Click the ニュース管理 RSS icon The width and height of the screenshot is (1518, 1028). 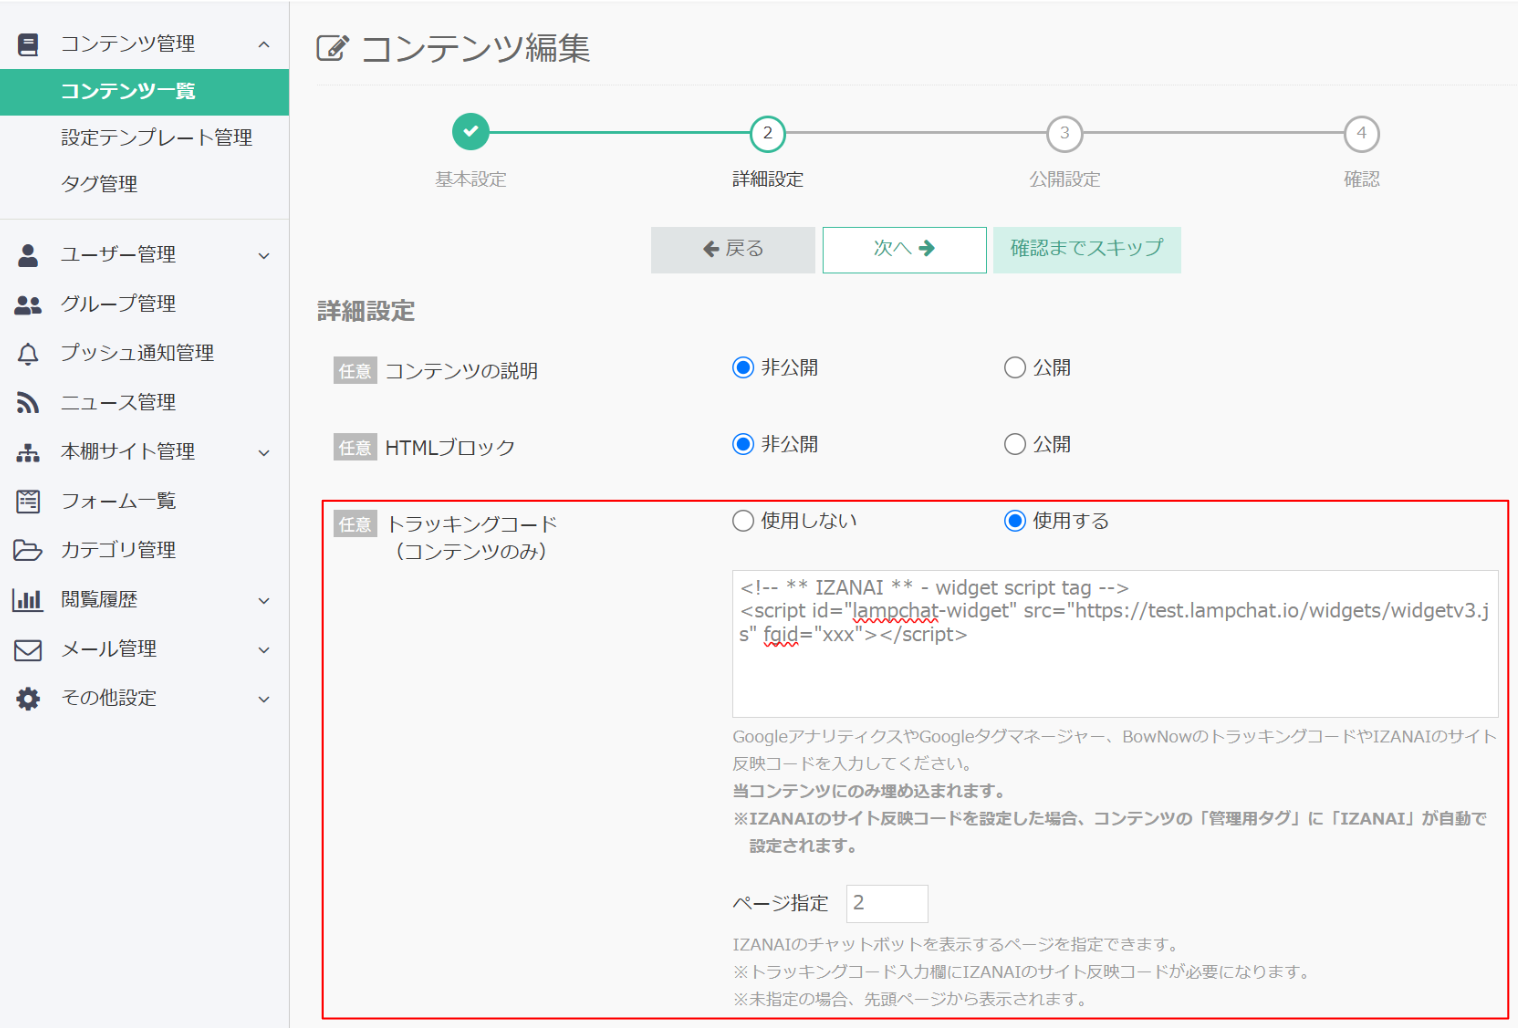(28, 403)
